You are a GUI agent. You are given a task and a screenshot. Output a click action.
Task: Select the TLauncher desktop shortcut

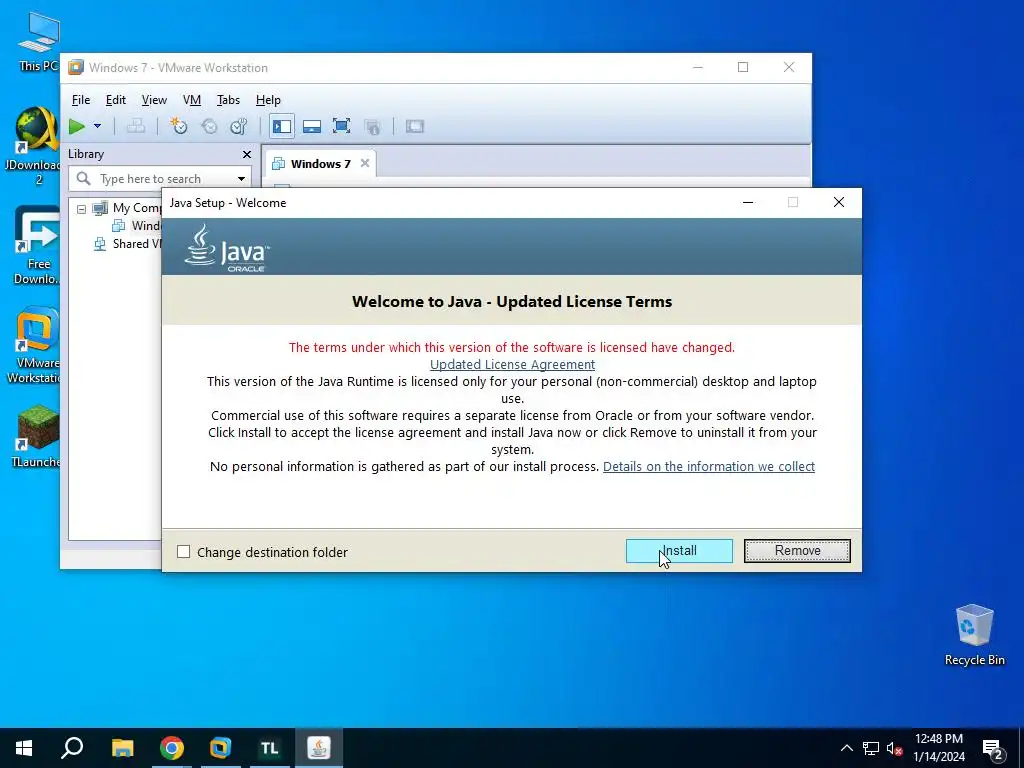click(37, 436)
